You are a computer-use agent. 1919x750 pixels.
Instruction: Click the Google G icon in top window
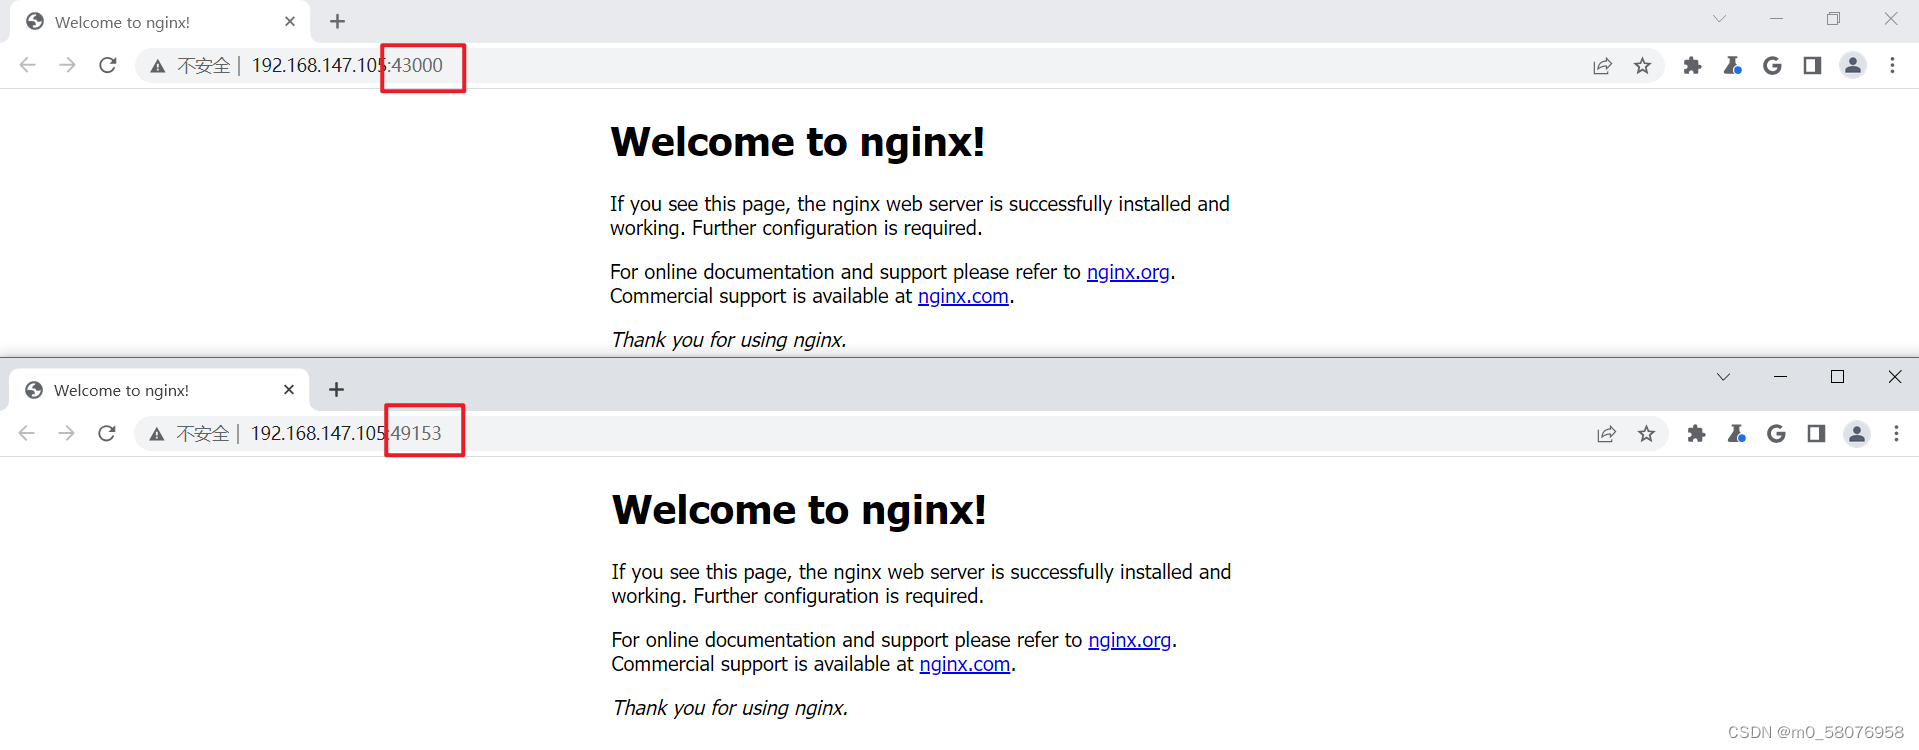[x=1772, y=65]
